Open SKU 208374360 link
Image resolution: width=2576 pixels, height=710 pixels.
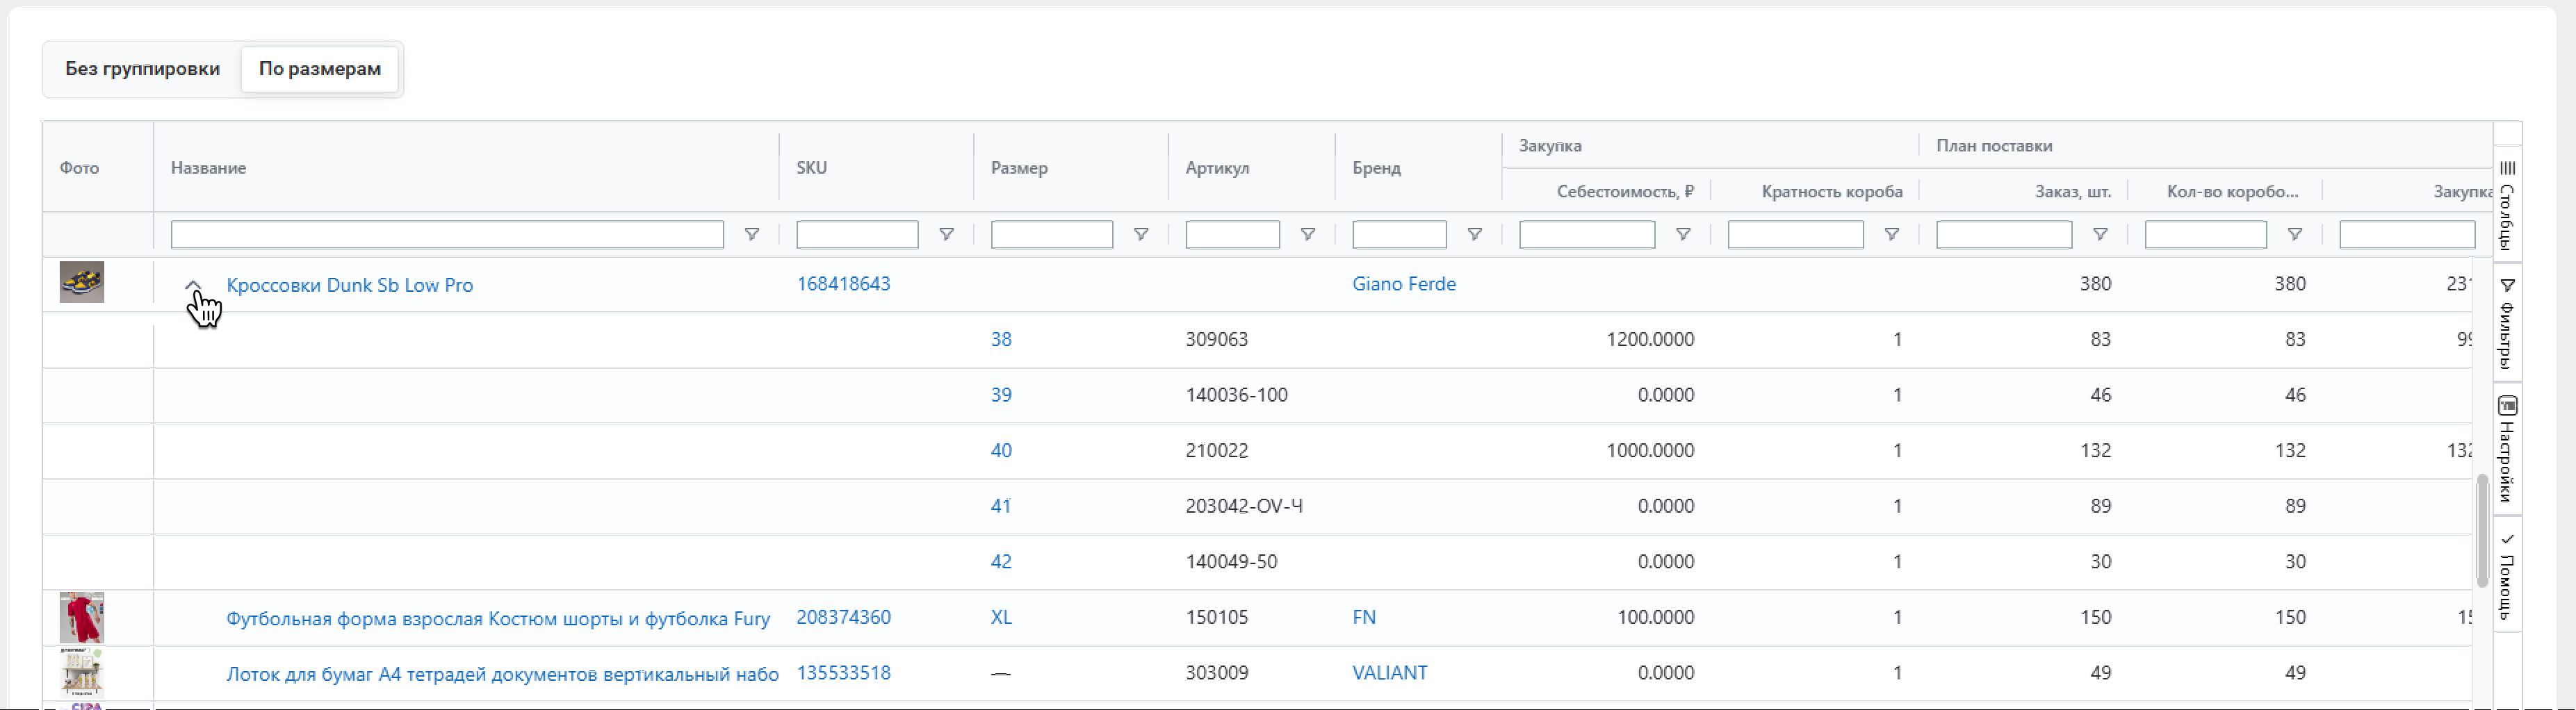pos(843,617)
